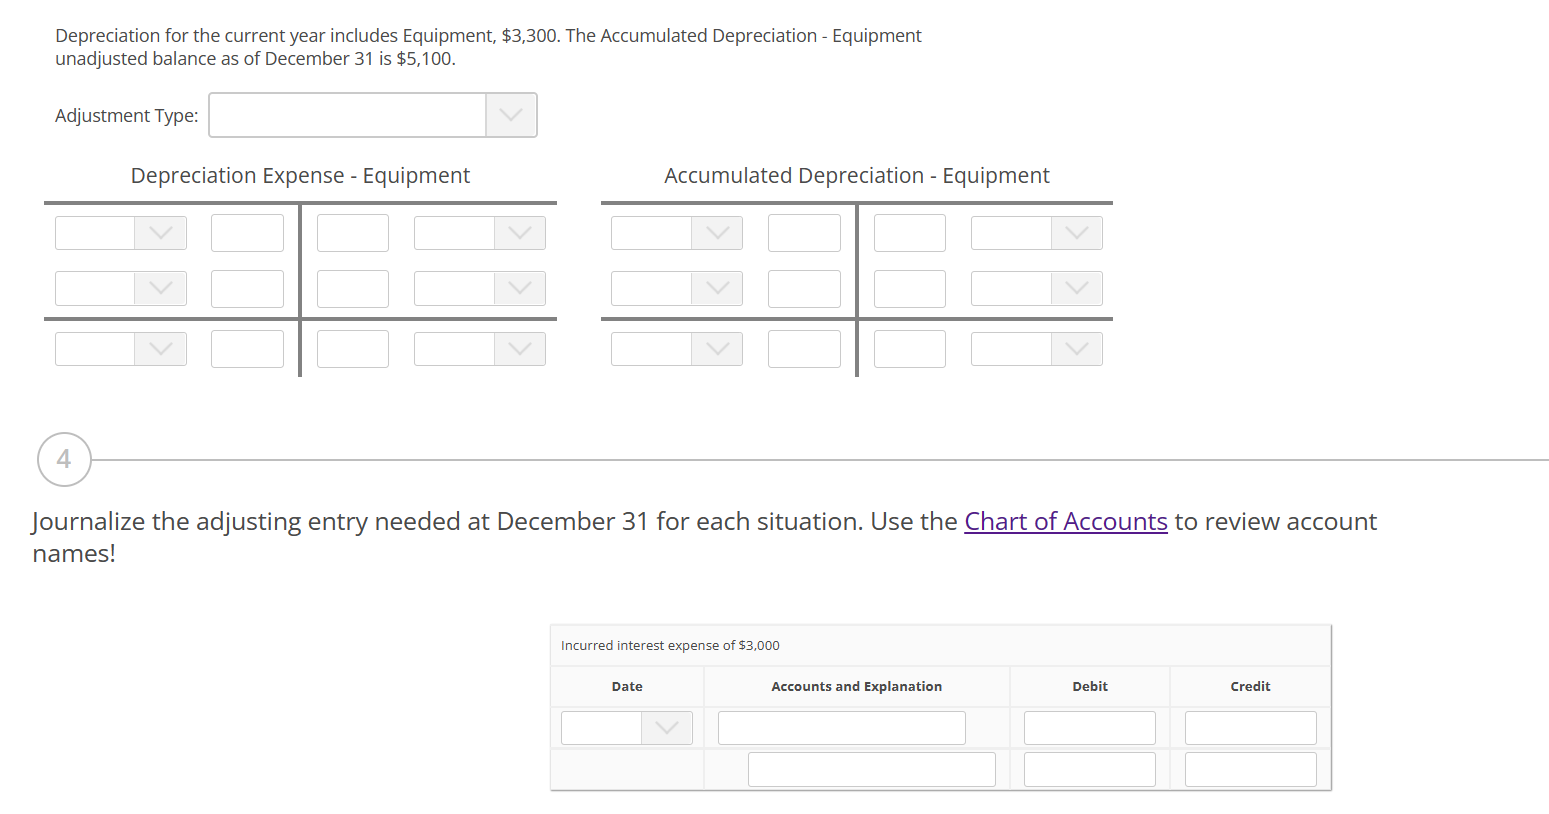Open the Chart of Accounts link
Image resolution: width=1549 pixels, height=814 pixels.
(x=1065, y=521)
